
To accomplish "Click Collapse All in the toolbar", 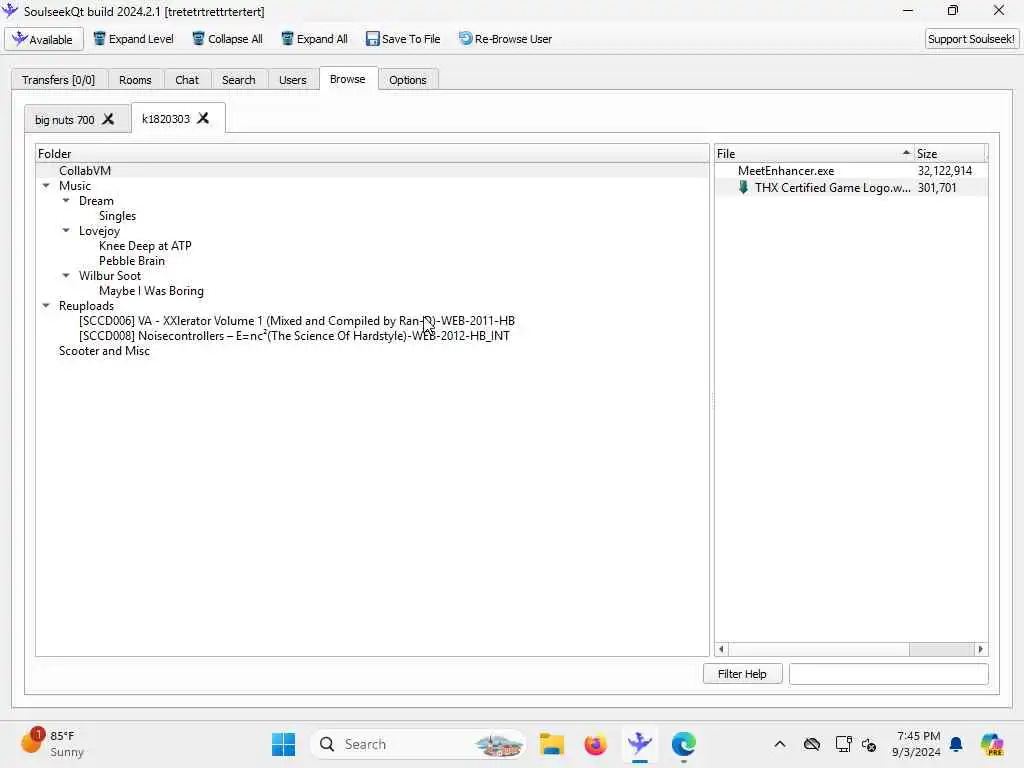I will 227,39.
